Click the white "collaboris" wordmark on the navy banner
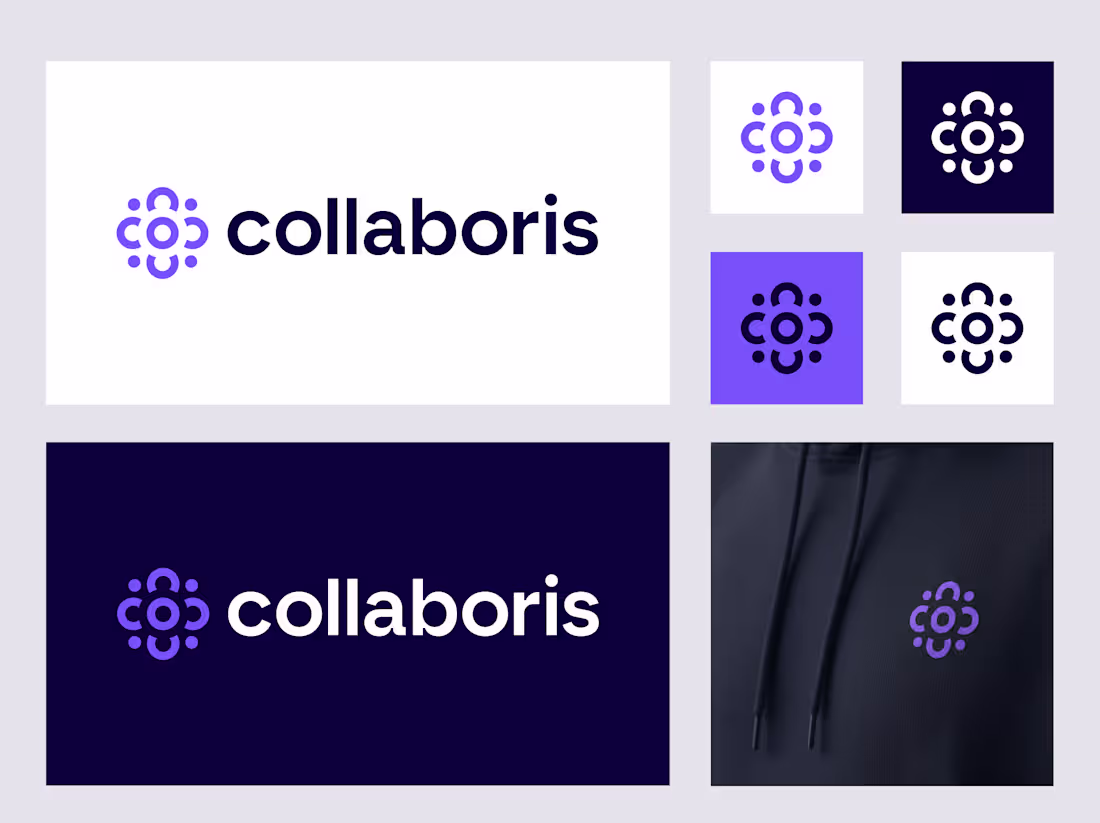Viewport: 1100px width, 823px height. coord(413,607)
